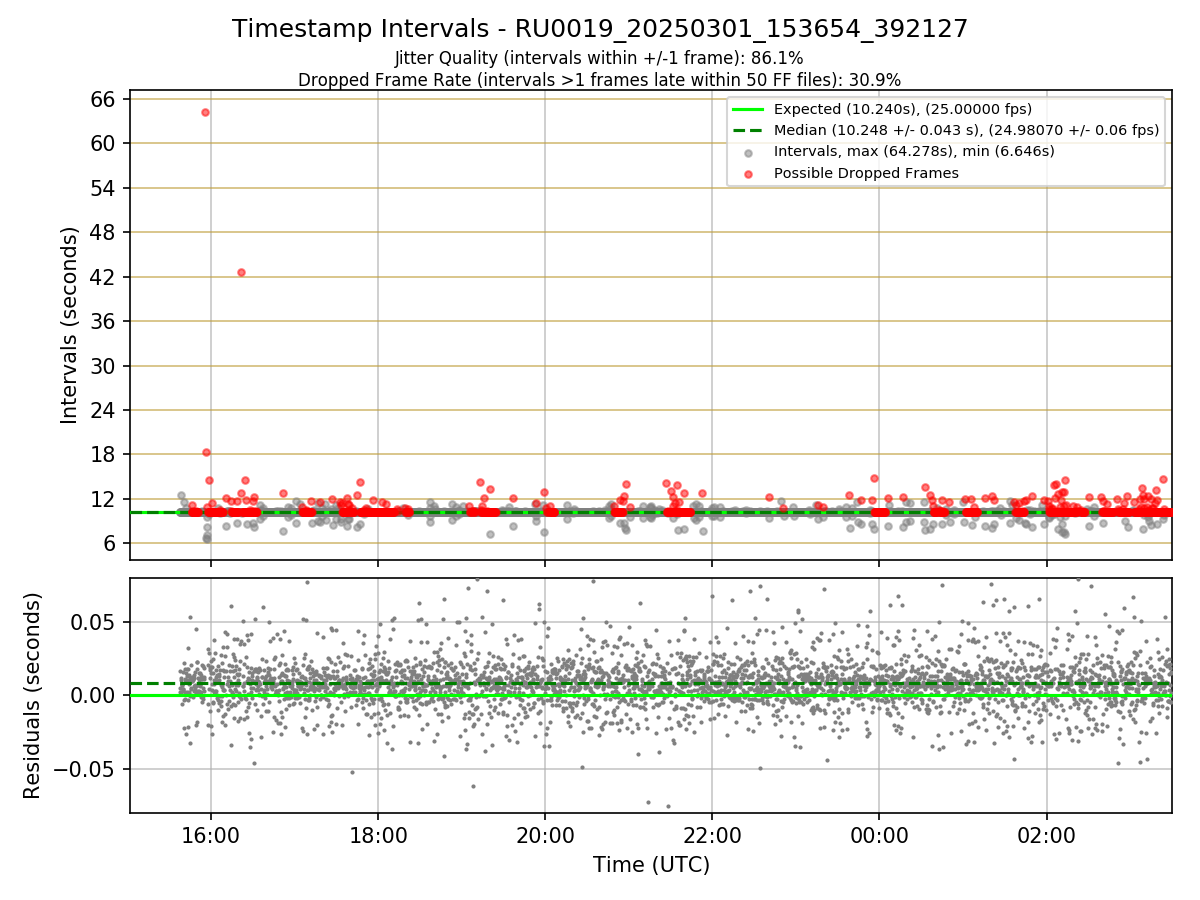This screenshot has width=1200, height=900.
Task: Click the y-axis tick label "12"
Action: click(104, 499)
